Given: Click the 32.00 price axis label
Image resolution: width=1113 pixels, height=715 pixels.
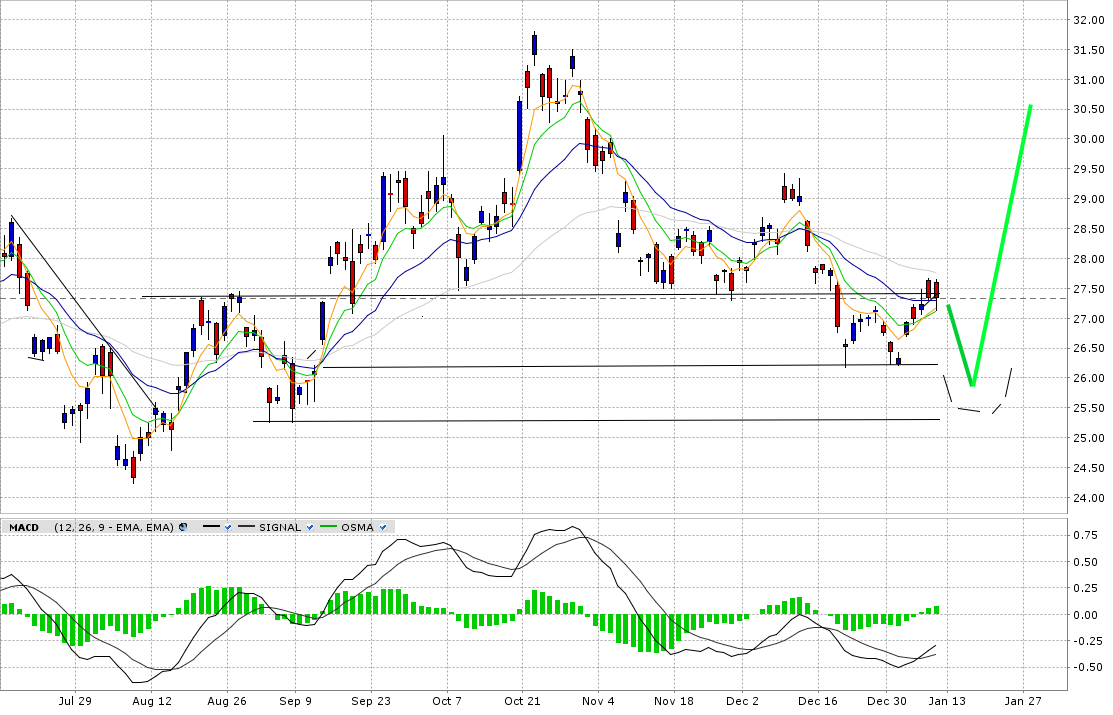Looking at the screenshot, I should tap(1087, 20).
